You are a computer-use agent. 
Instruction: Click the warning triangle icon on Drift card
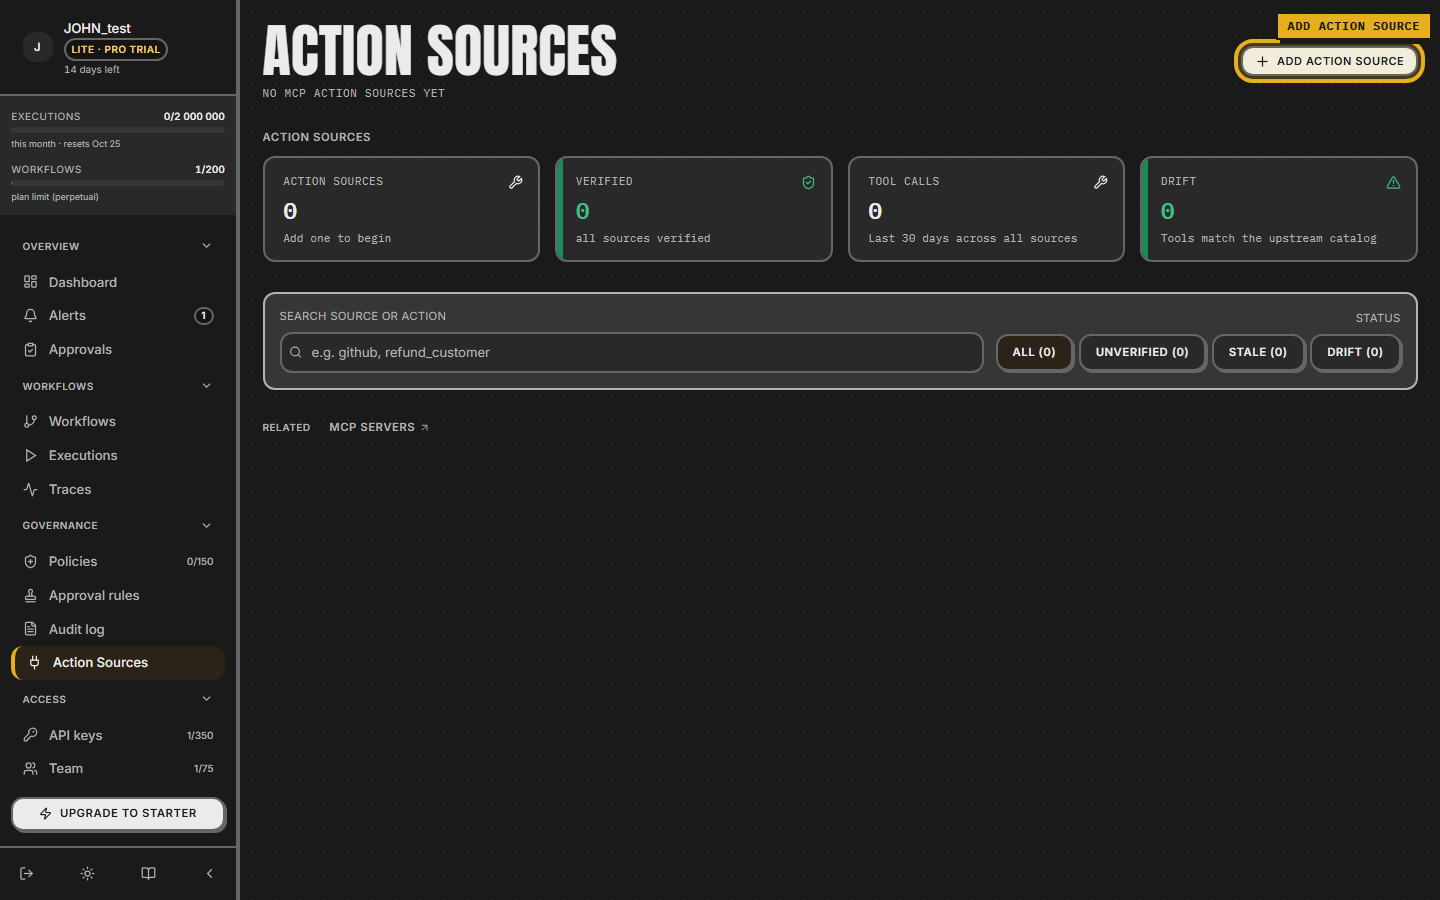1393,182
